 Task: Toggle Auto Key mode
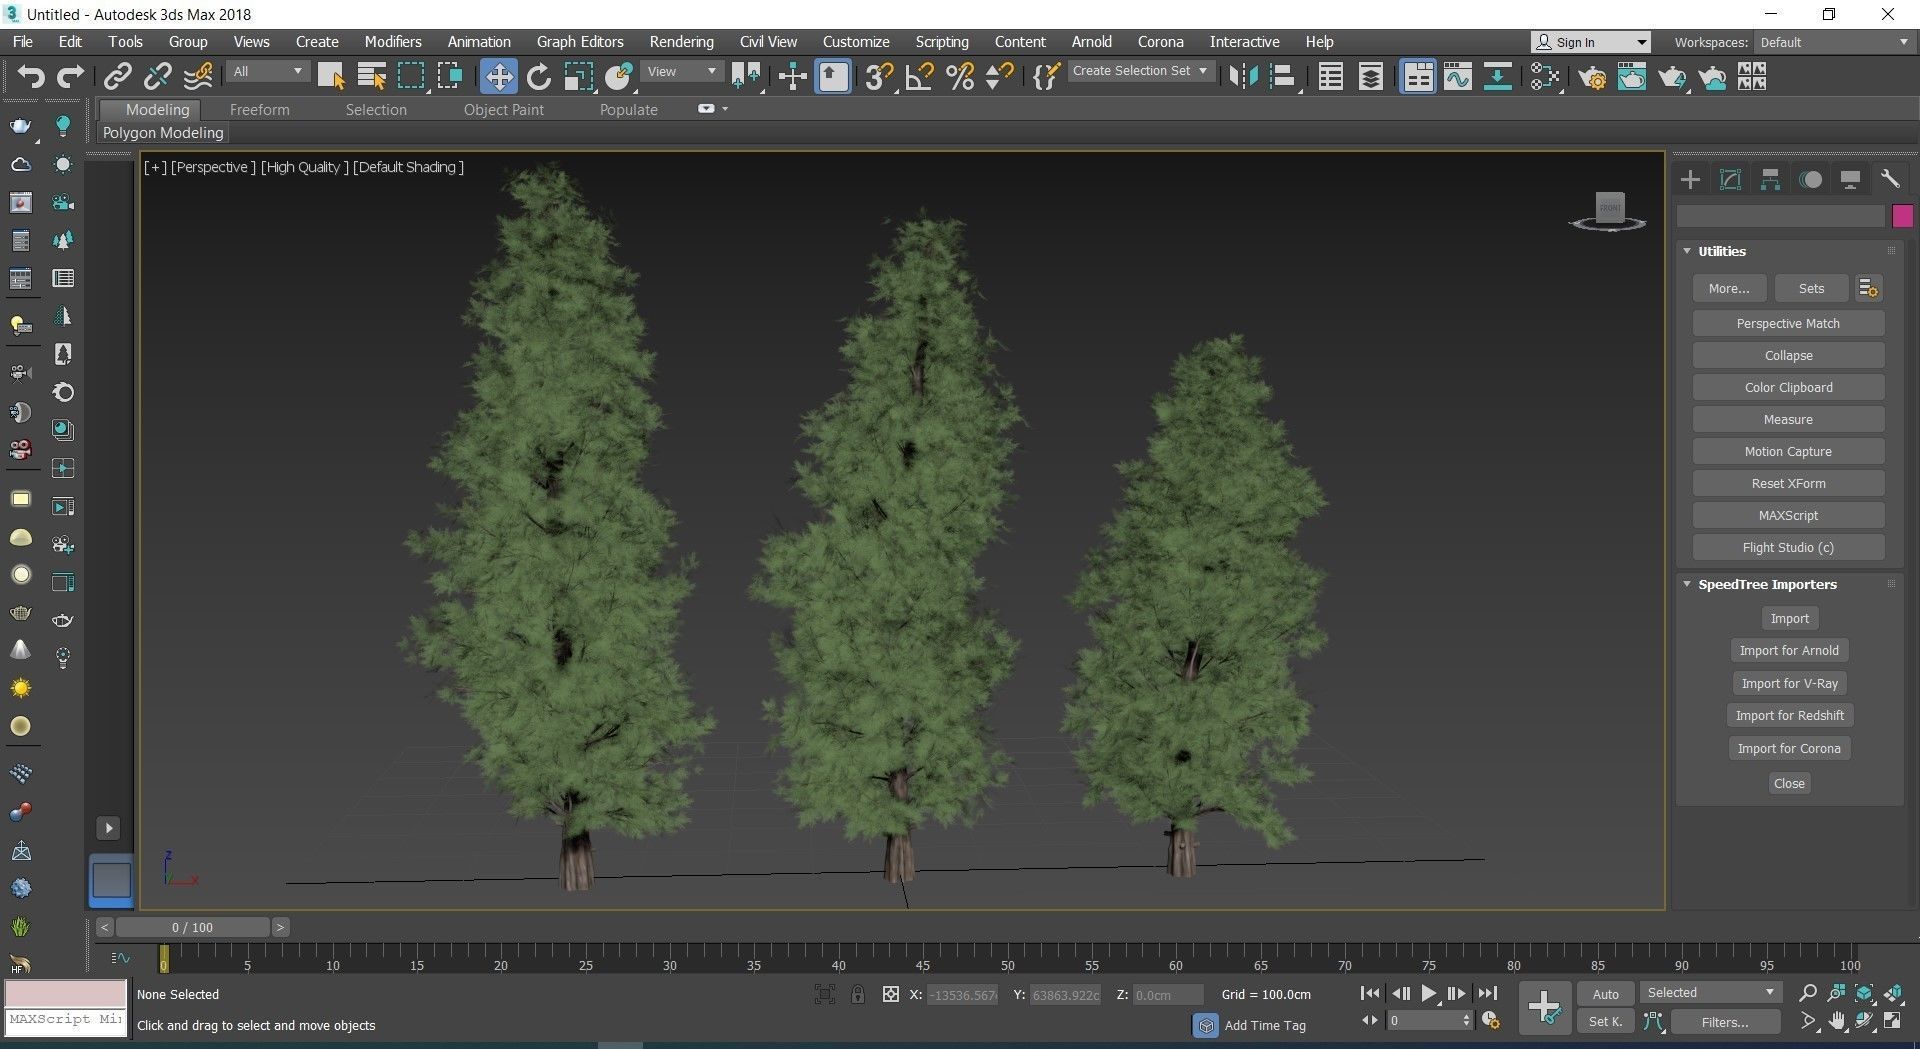coord(1605,993)
